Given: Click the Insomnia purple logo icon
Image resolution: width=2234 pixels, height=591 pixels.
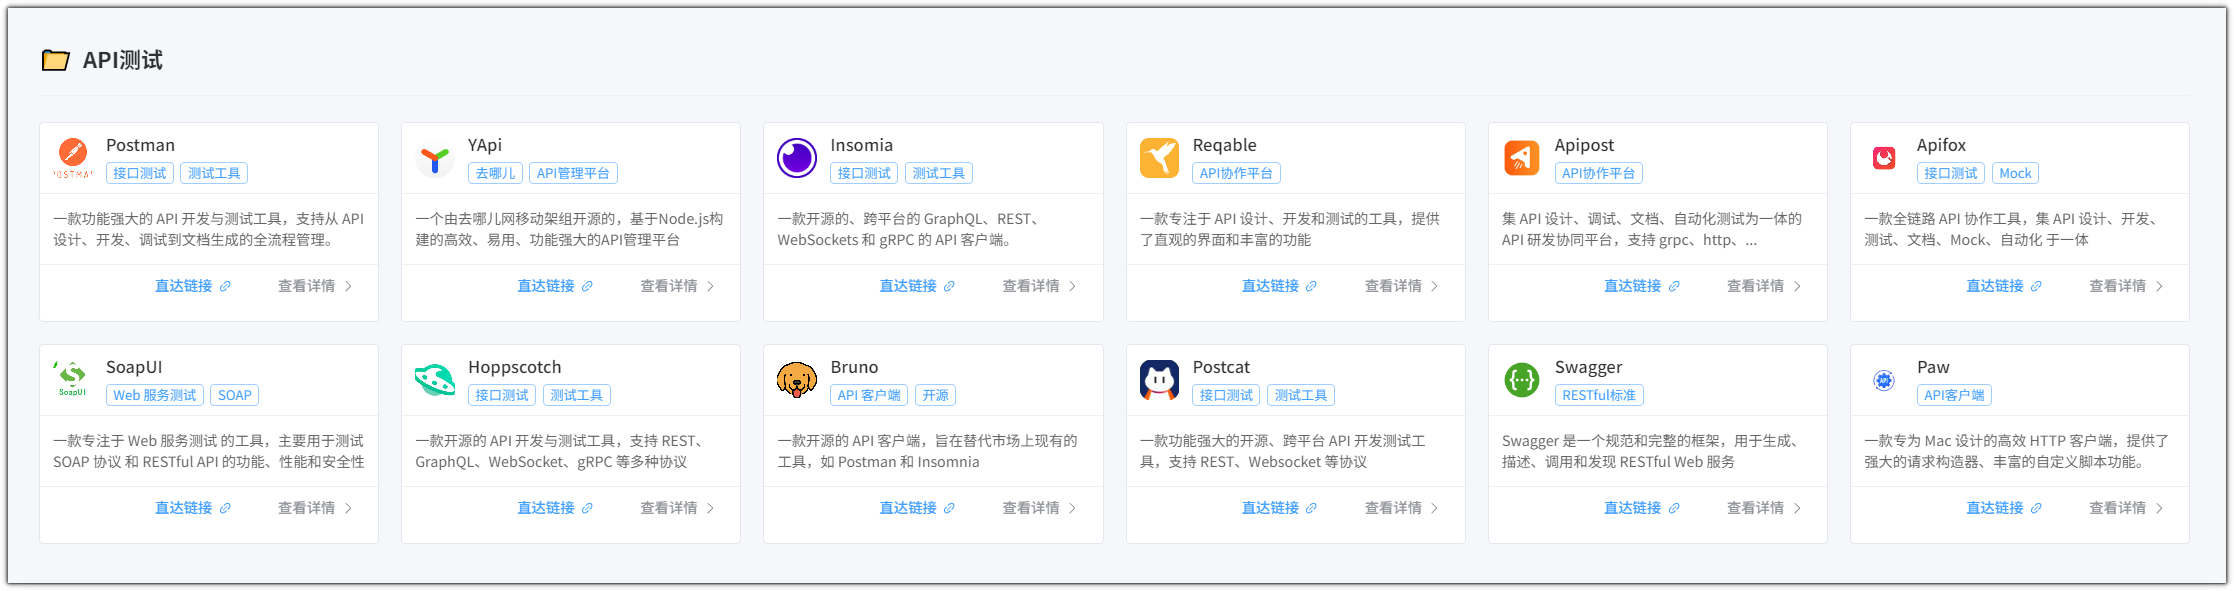Looking at the screenshot, I should (x=797, y=158).
